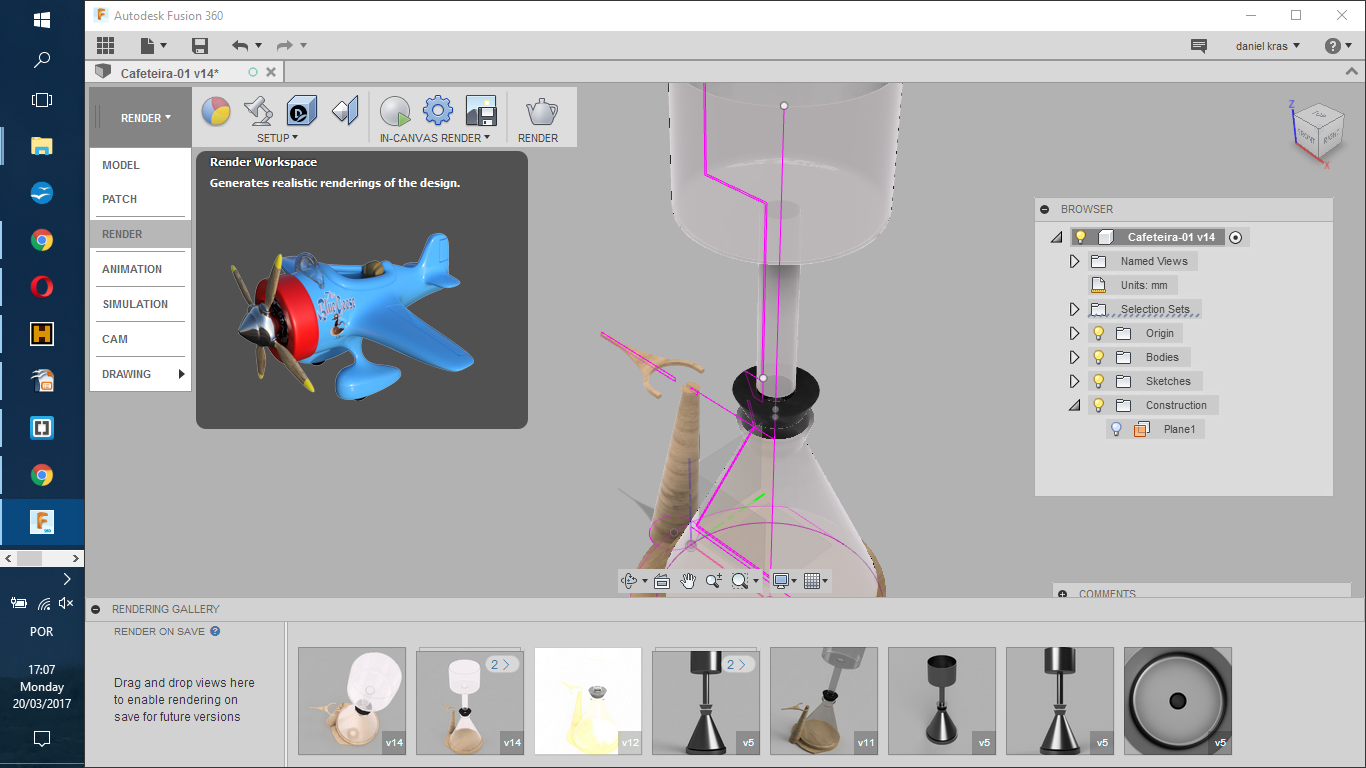This screenshot has width=1366, height=768.
Task: Open the DRAWING workspace submenu
Action: click(x=140, y=374)
